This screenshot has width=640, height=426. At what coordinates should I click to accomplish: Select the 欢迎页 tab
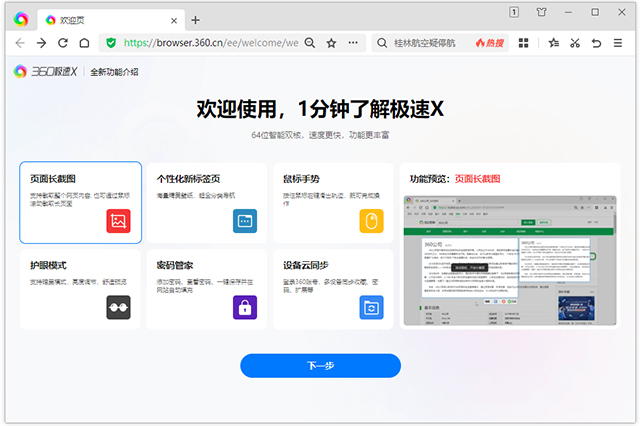click(x=111, y=20)
